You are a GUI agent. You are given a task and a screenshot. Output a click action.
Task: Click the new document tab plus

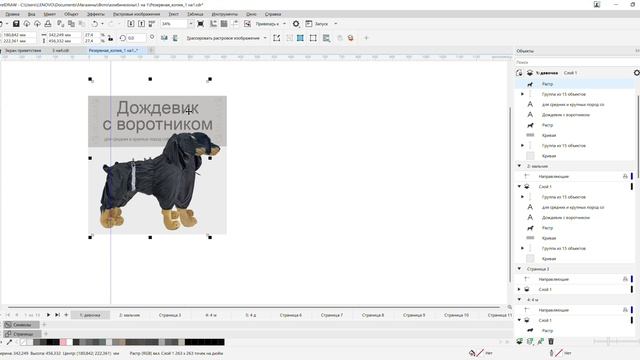(x=151, y=50)
